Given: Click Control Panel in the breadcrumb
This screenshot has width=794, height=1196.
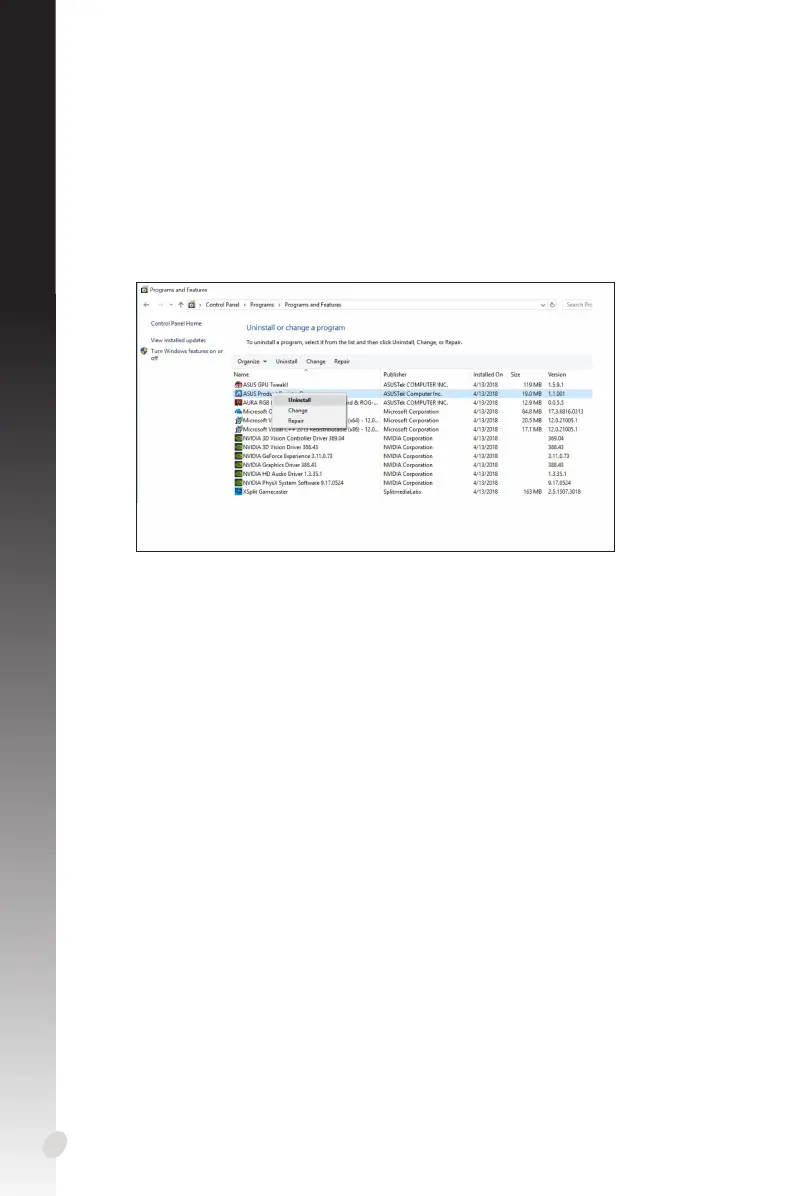Looking at the screenshot, I should [x=222, y=304].
